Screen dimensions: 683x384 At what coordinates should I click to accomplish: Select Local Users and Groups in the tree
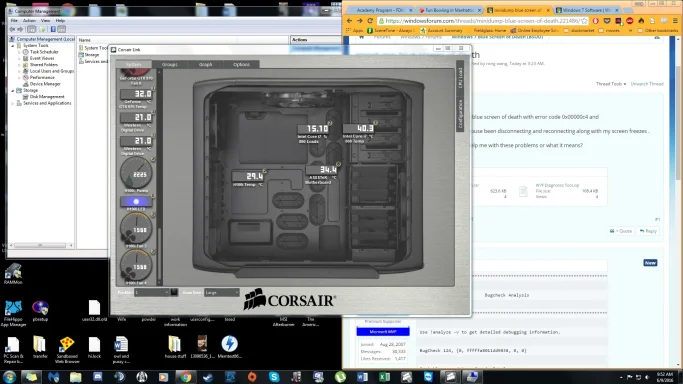pos(52,71)
